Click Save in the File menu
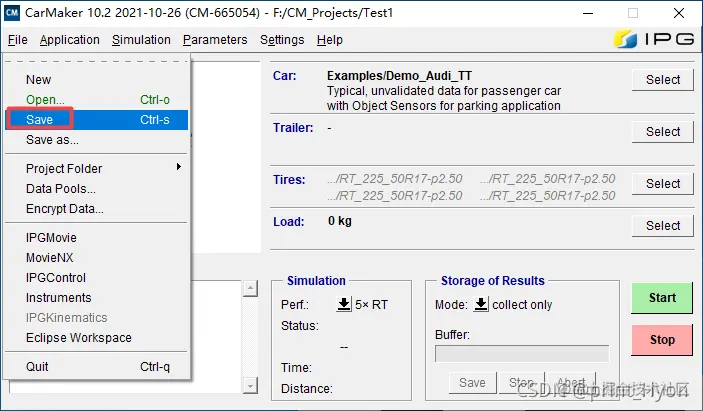703x411 pixels. 96,120
